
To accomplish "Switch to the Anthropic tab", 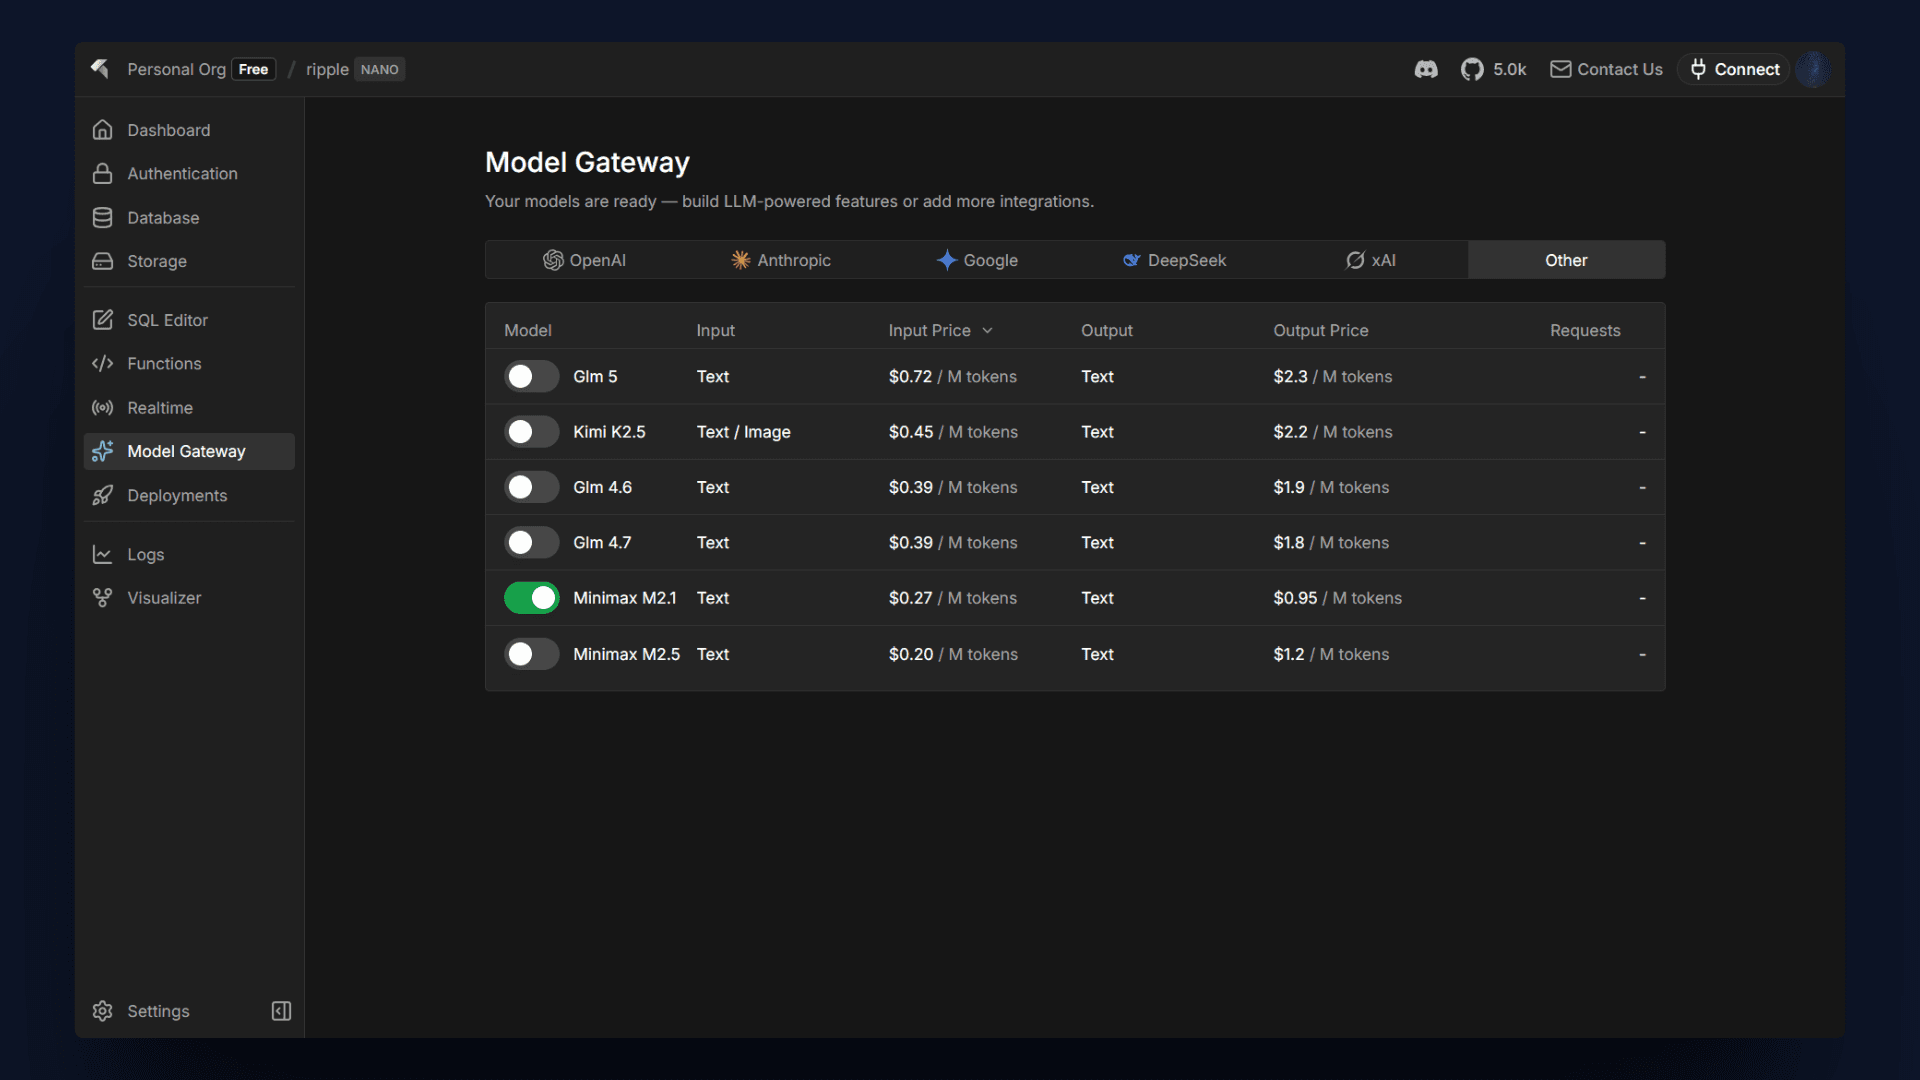I will (x=781, y=260).
